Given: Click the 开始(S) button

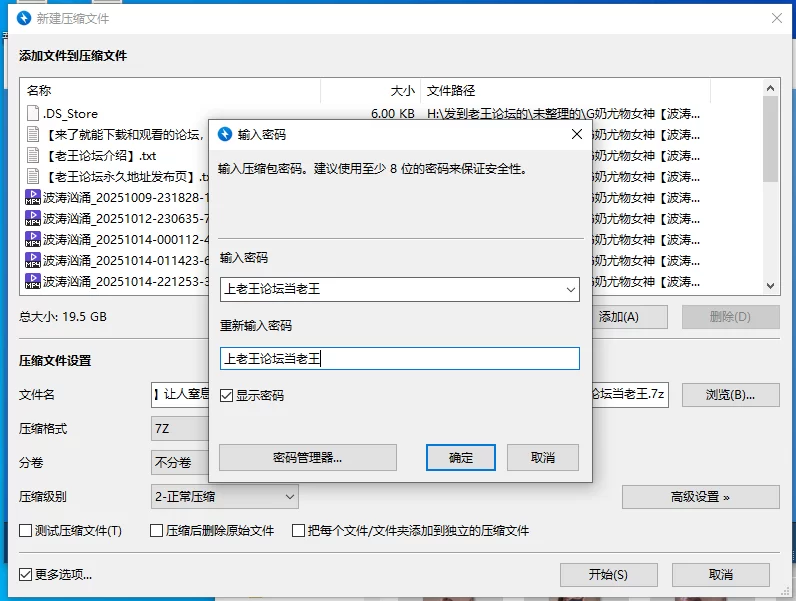Looking at the screenshot, I should click(609, 575).
